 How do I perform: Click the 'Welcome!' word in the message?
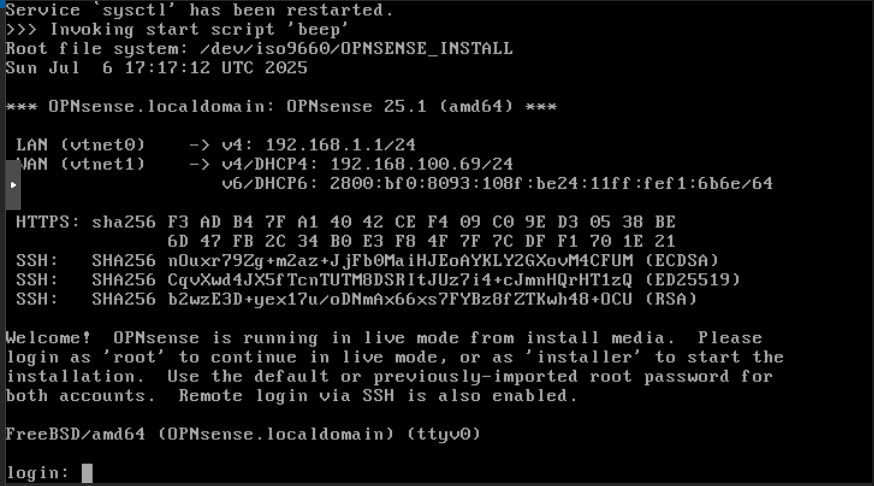pos(49,338)
